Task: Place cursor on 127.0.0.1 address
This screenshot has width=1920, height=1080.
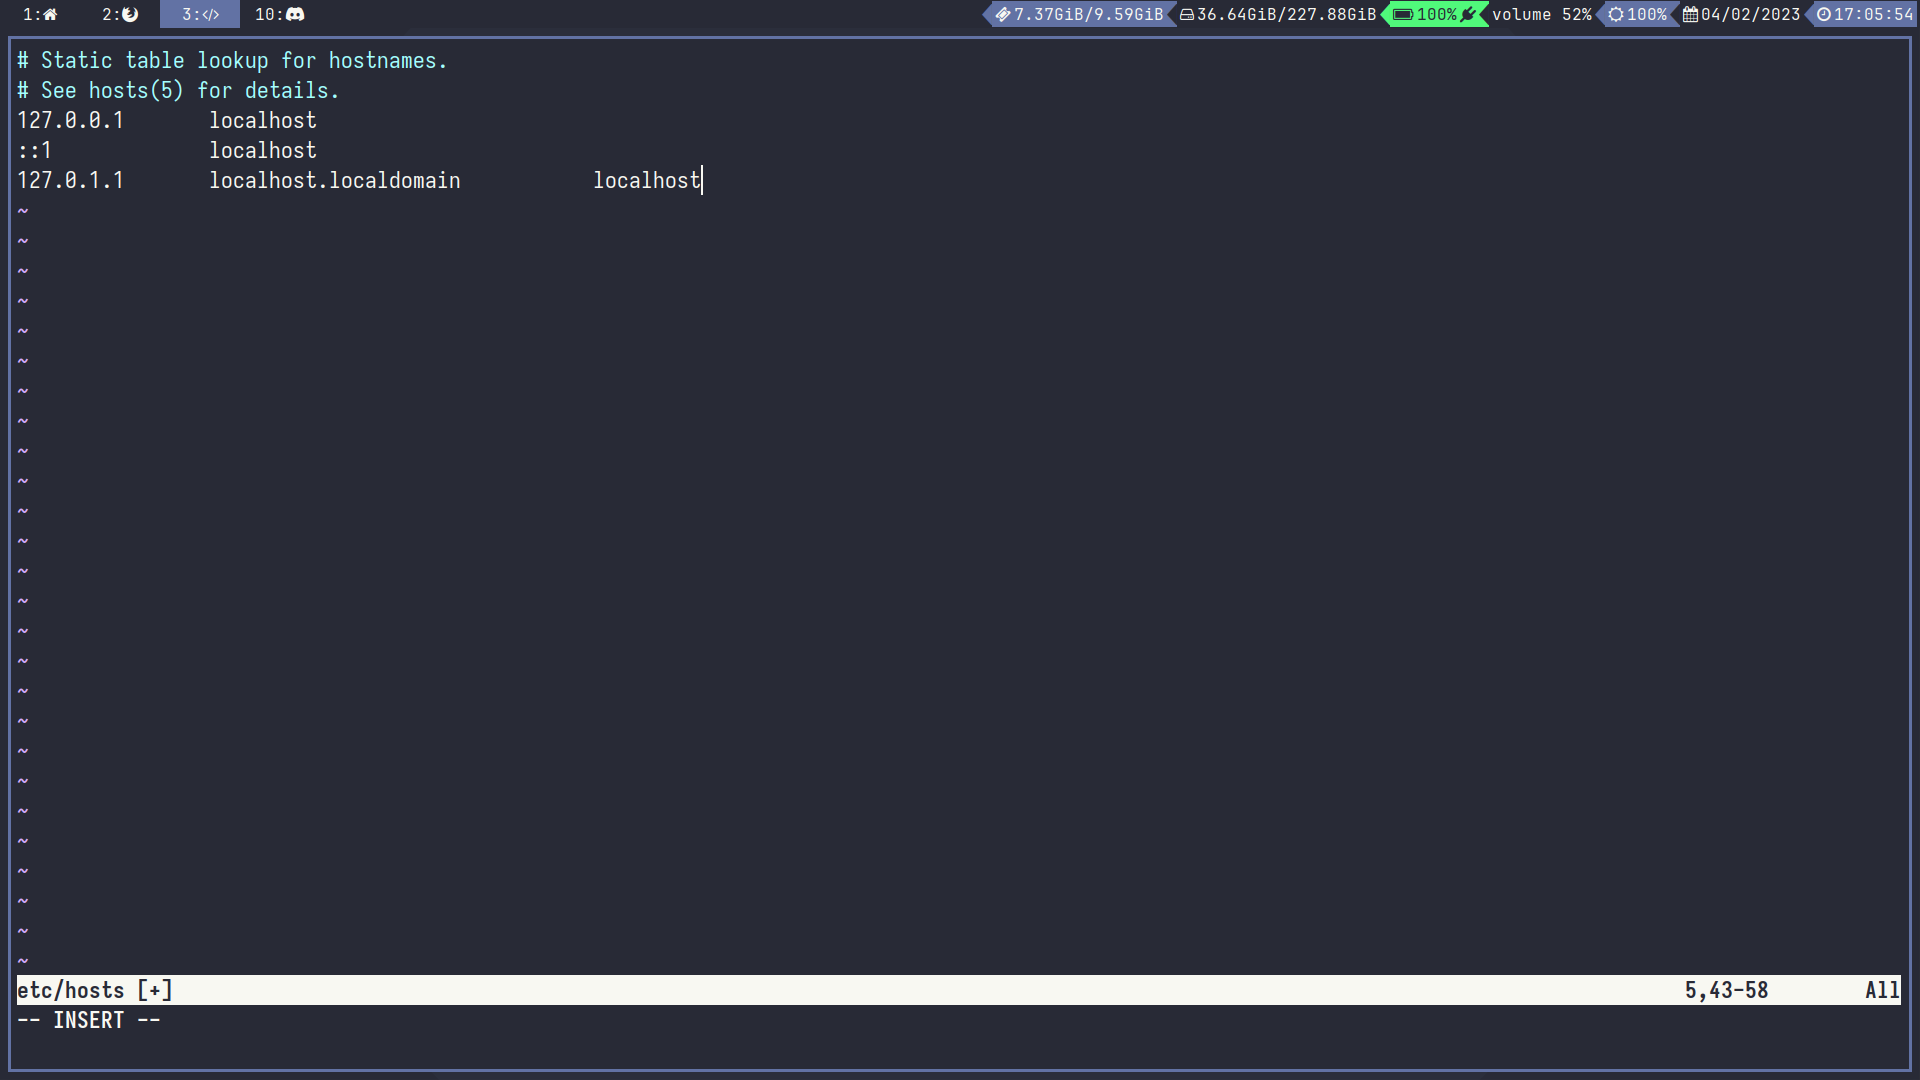Action: (x=70, y=121)
